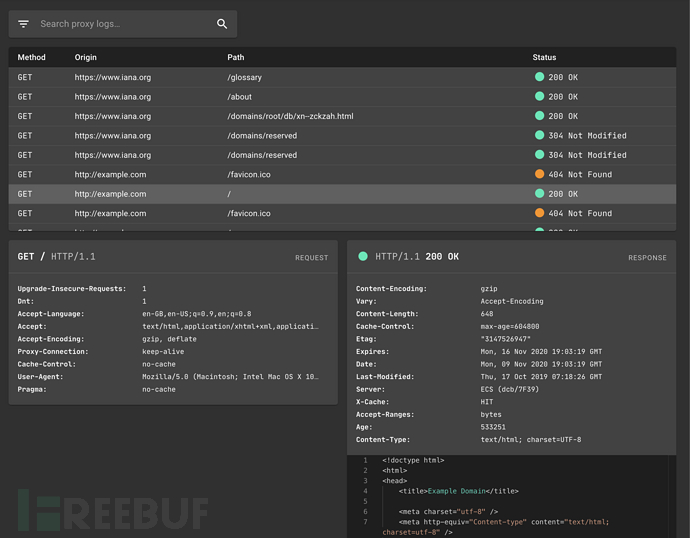Sort by the Status column header
The height and width of the screenshot is (538, 690).
(544, 57)
